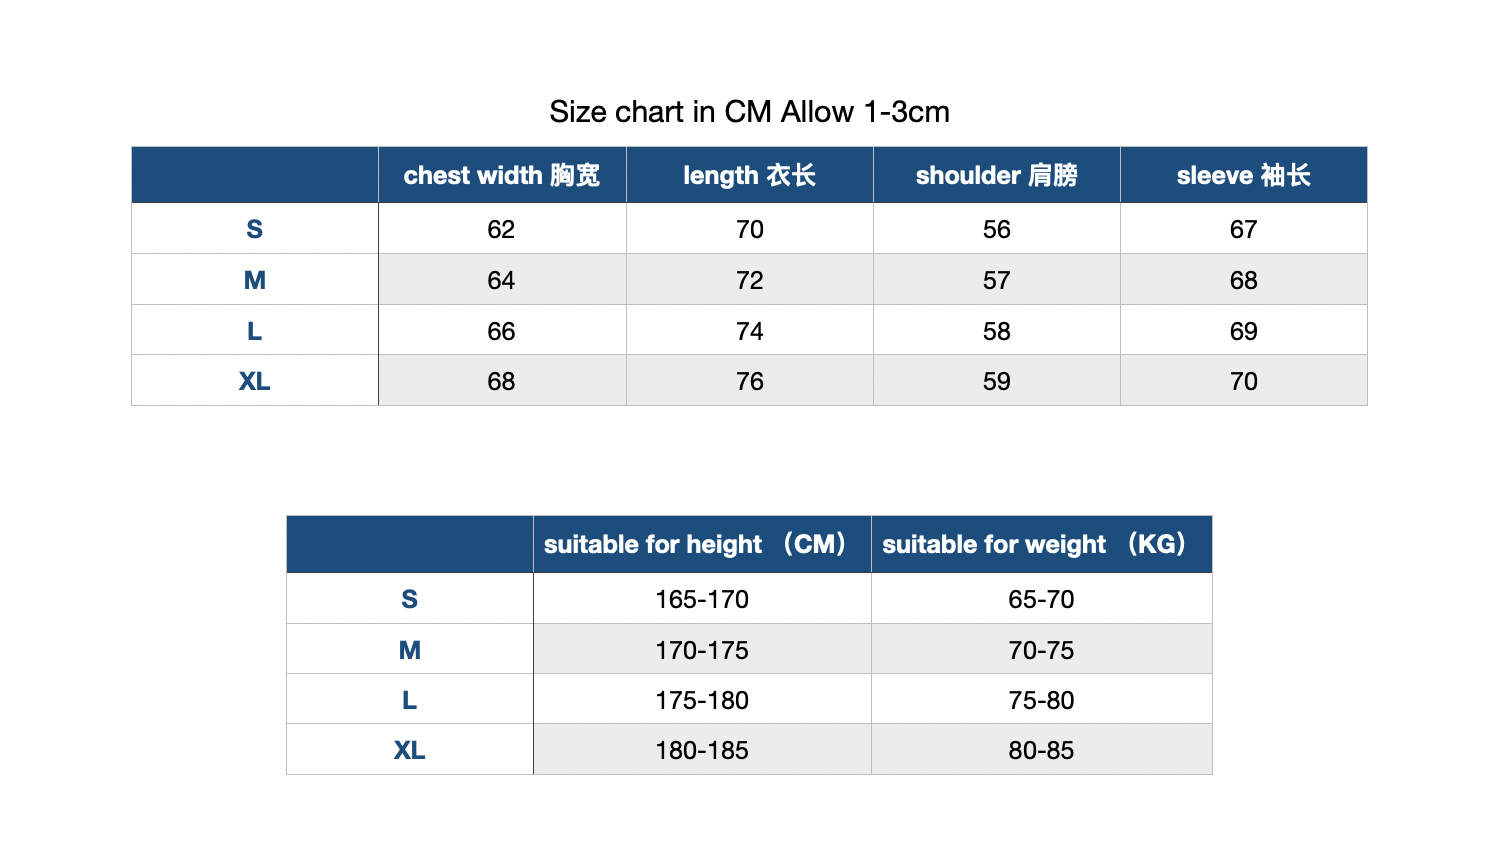This screenshot has width=1510, height=858.
Task: Select the length value 74 cell
Action: click(750, 331)
